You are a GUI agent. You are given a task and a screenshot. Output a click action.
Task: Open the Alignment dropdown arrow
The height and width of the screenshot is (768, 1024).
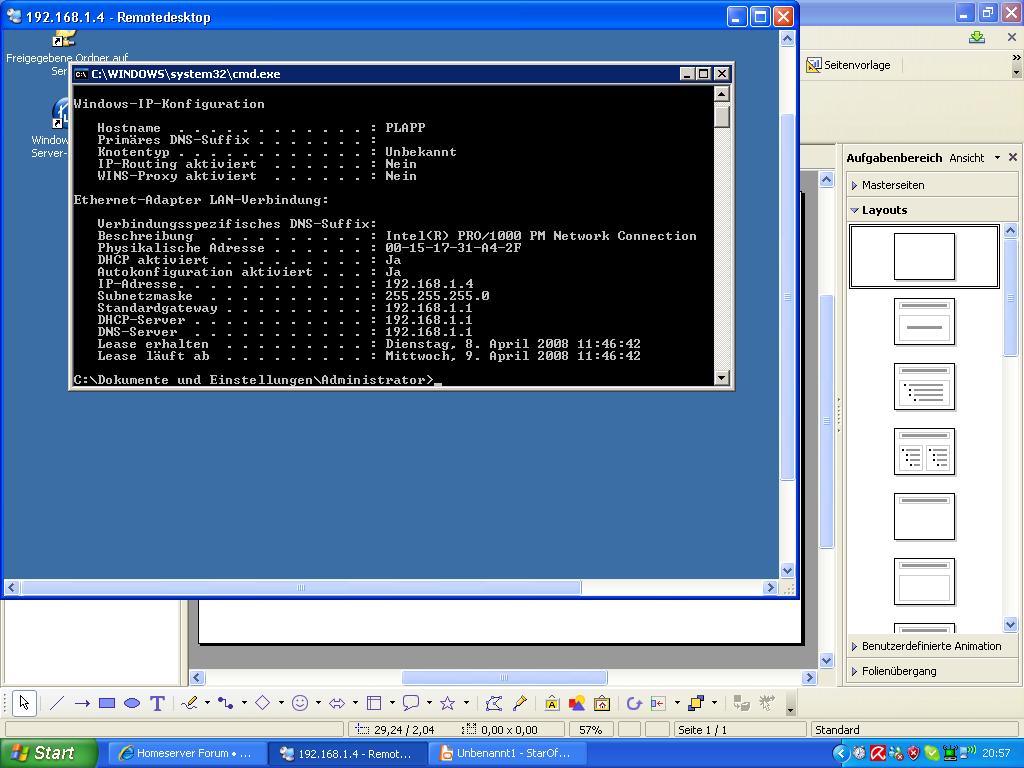coord(677,703)
